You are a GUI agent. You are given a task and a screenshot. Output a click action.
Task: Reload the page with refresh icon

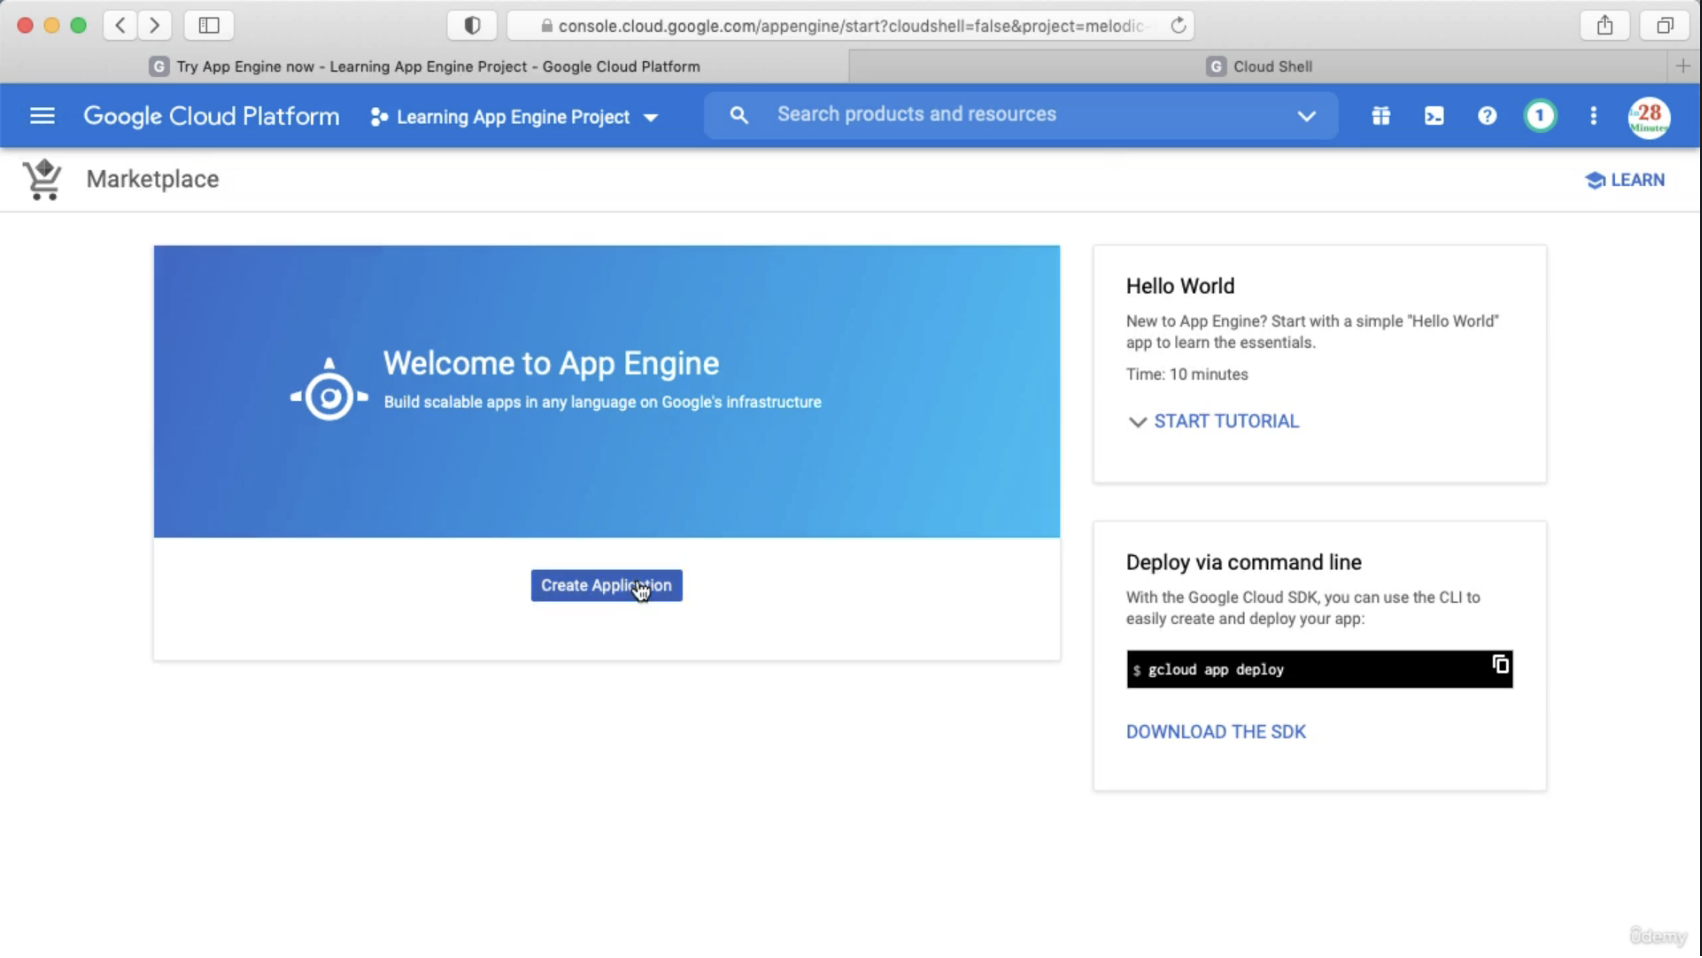[x=1179, y=25]
